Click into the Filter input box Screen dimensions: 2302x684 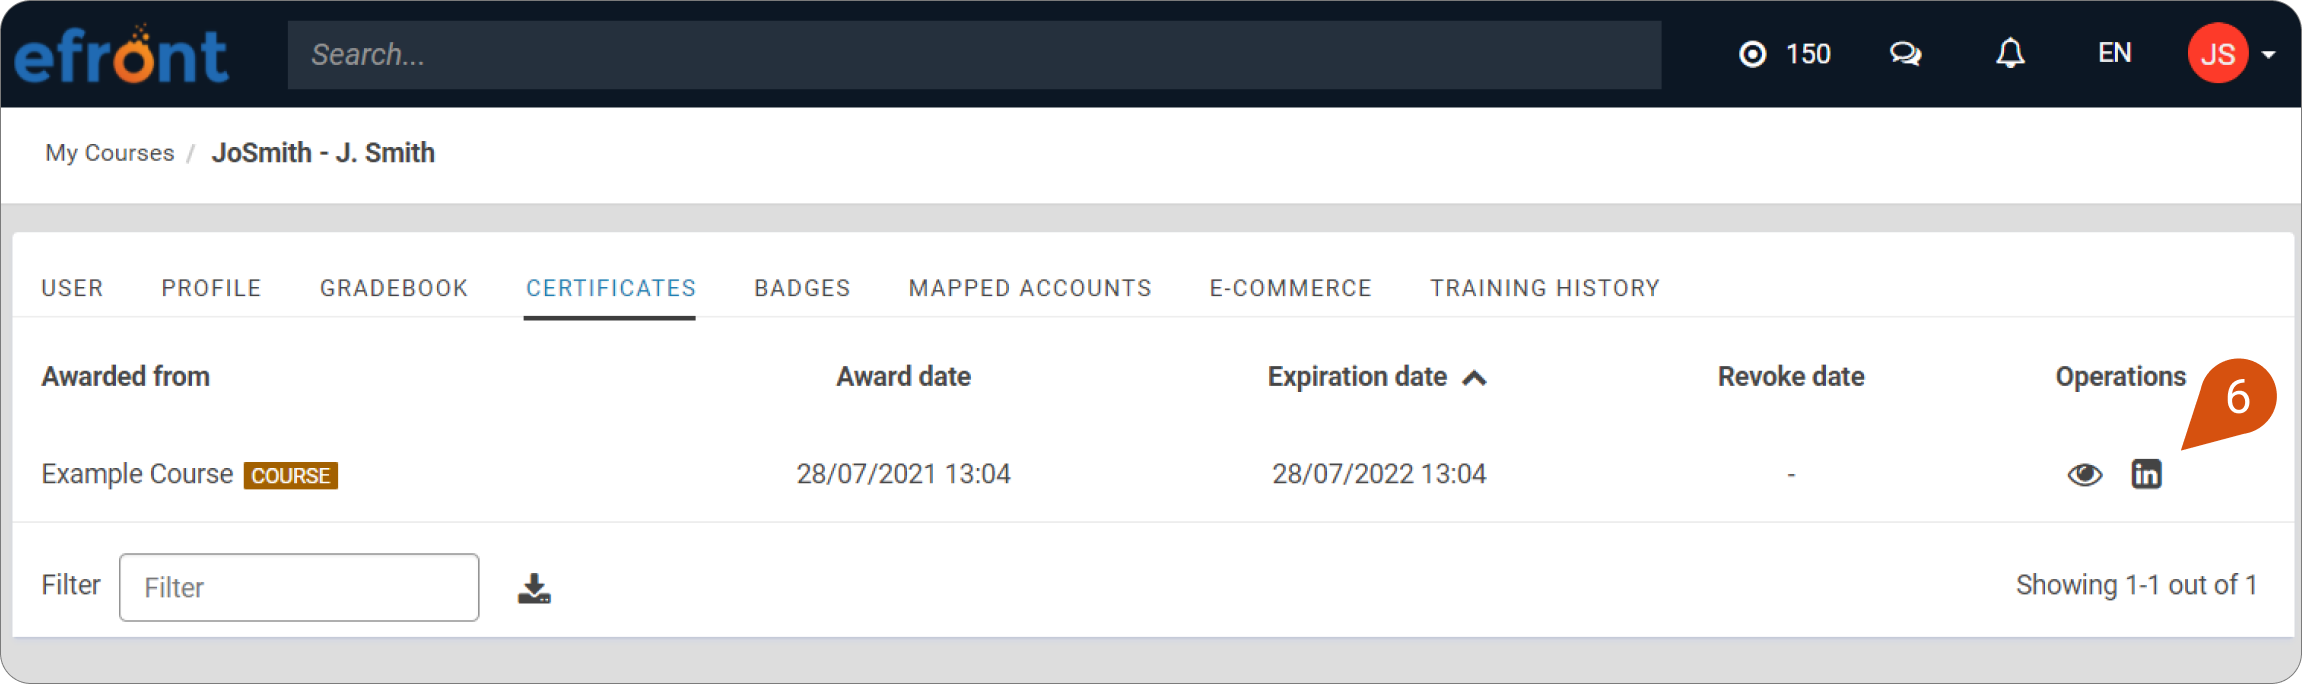tap(299, 588)
